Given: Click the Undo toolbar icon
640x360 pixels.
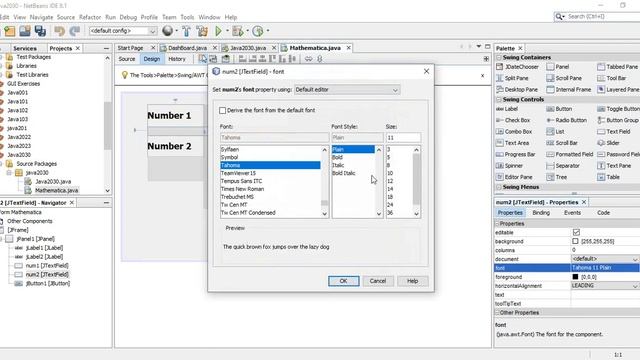Looking at the screenshot, I should coord(60,31).
